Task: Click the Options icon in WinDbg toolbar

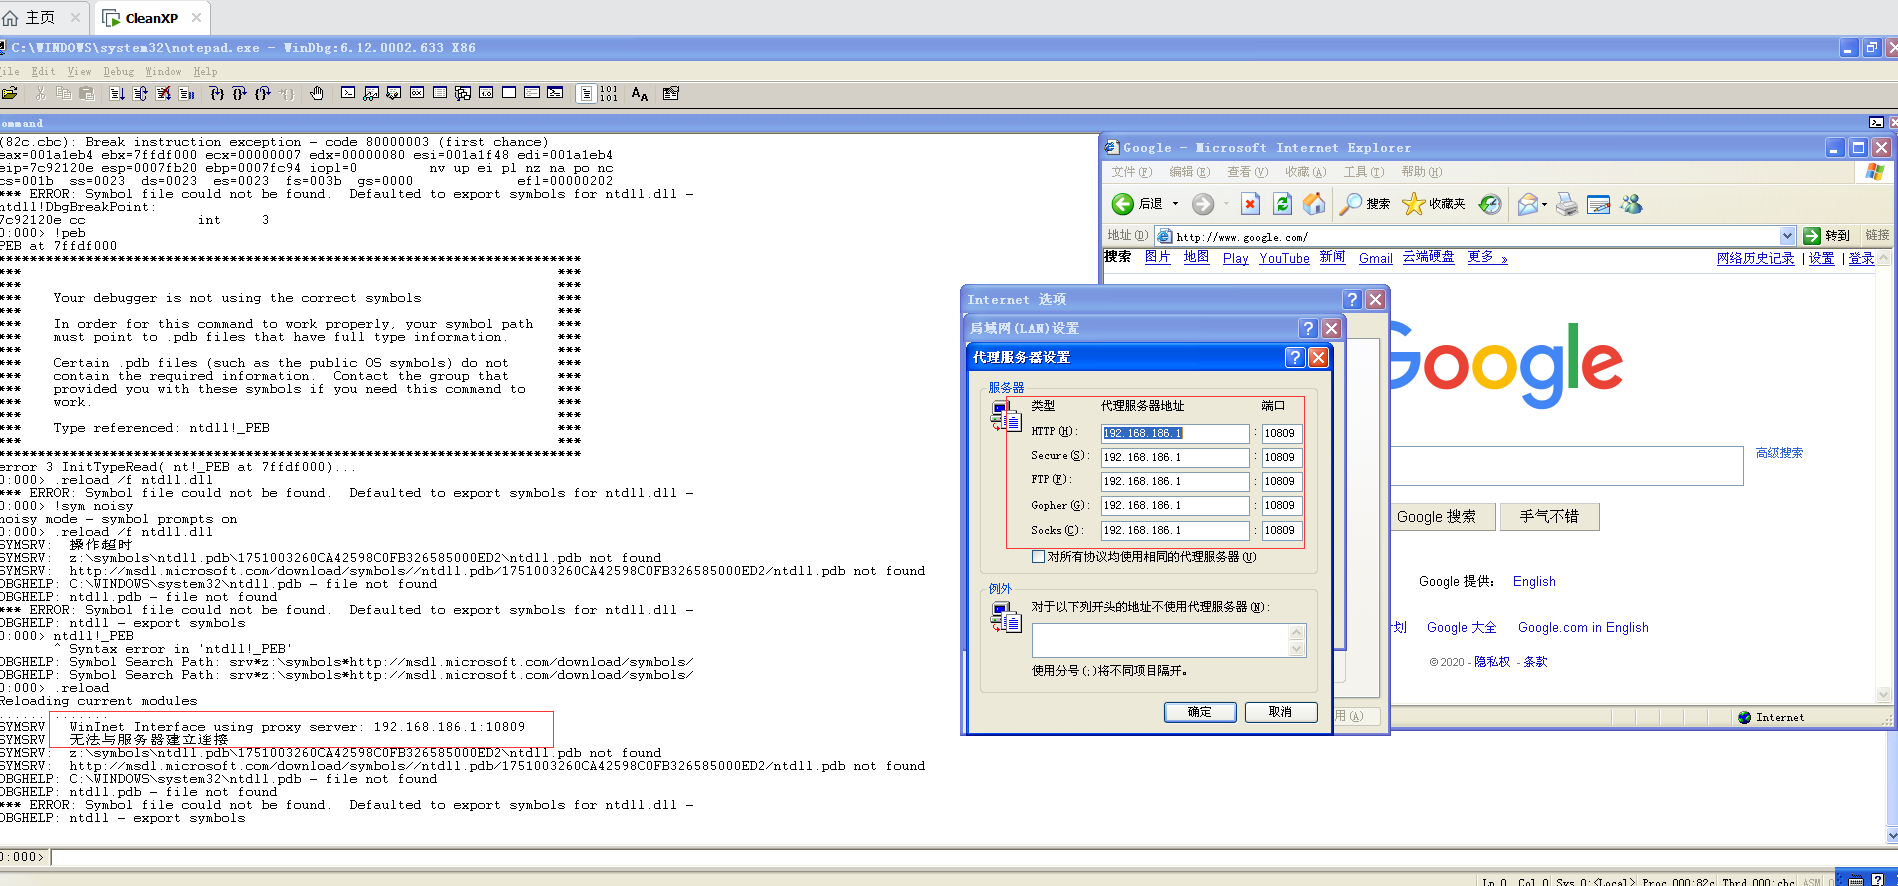Action: tap(671, 93)
